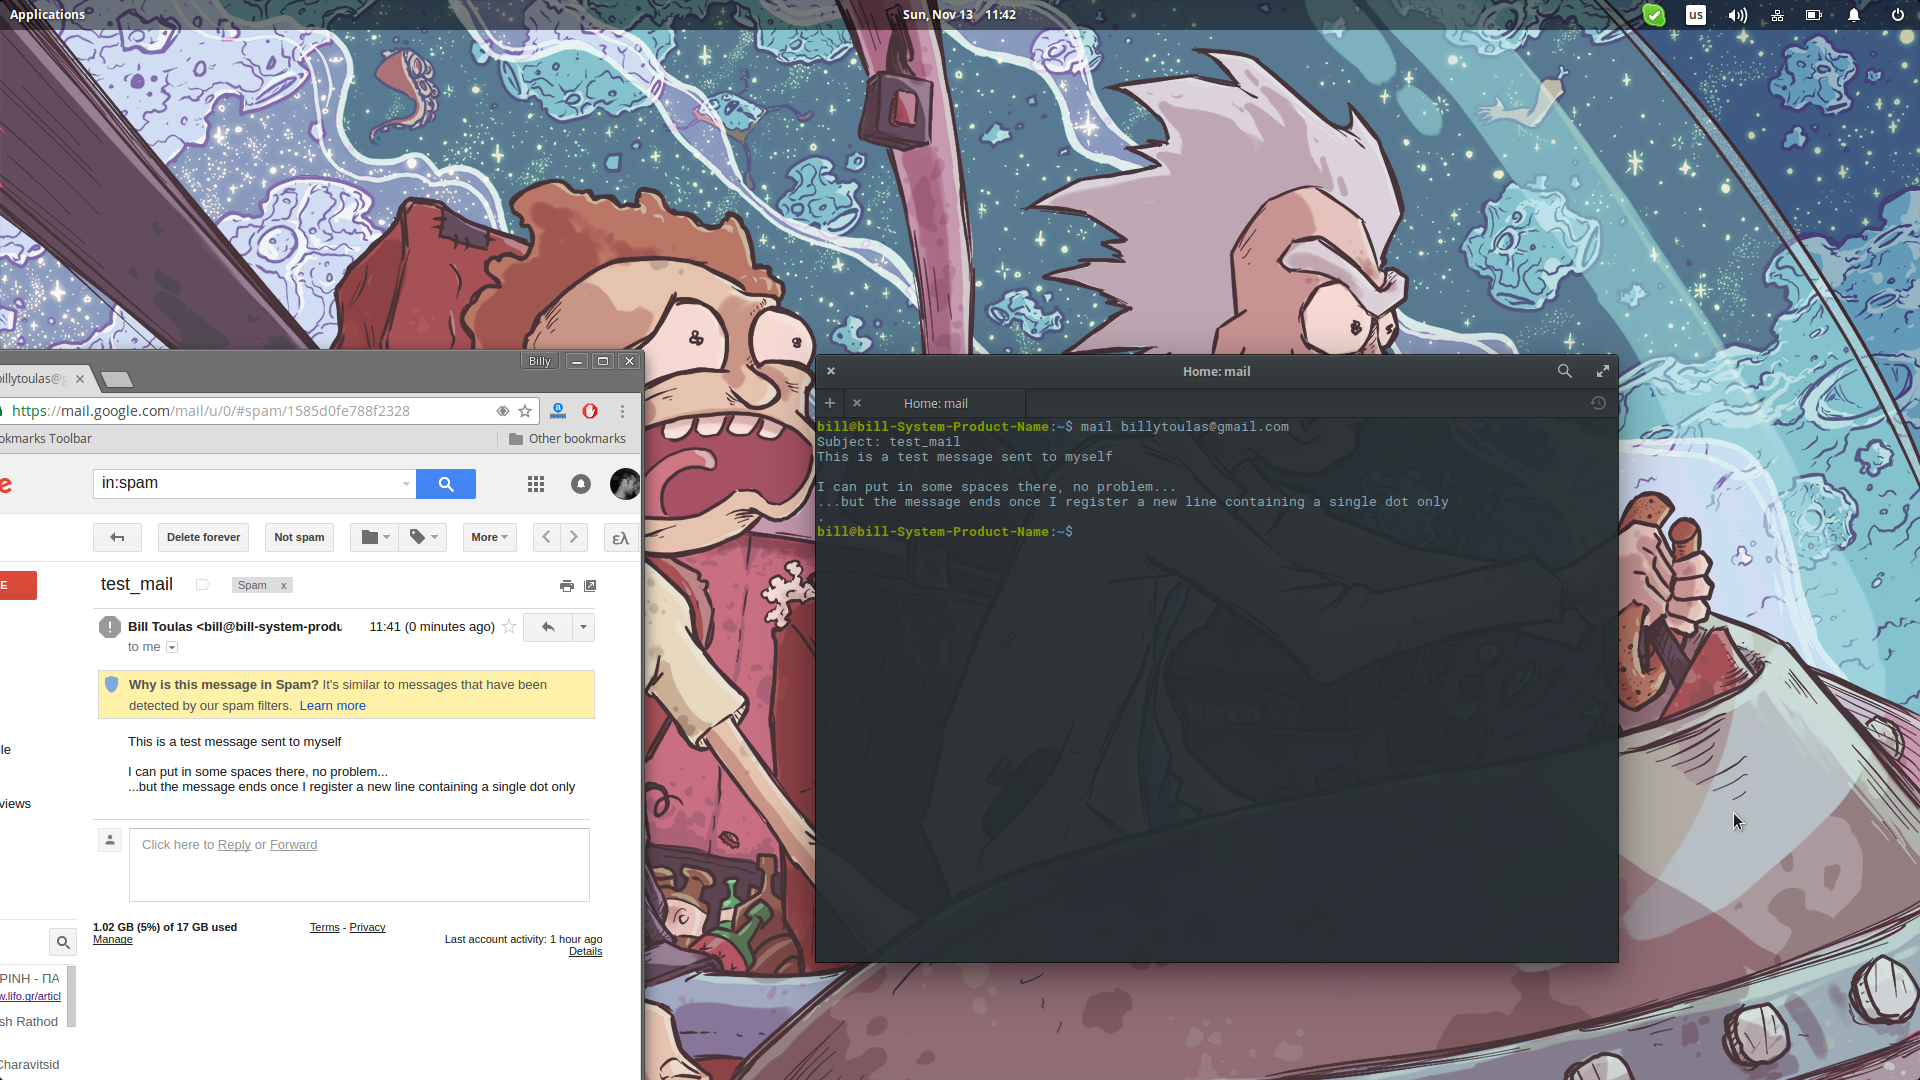
Task: Open the volume indicator in top panel
Action: (x=1738, y=15)
